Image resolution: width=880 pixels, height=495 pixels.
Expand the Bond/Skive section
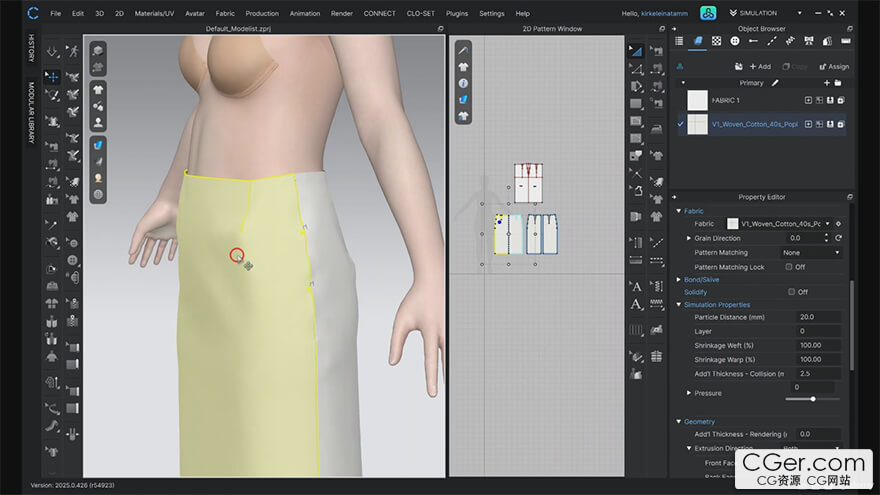679,280
